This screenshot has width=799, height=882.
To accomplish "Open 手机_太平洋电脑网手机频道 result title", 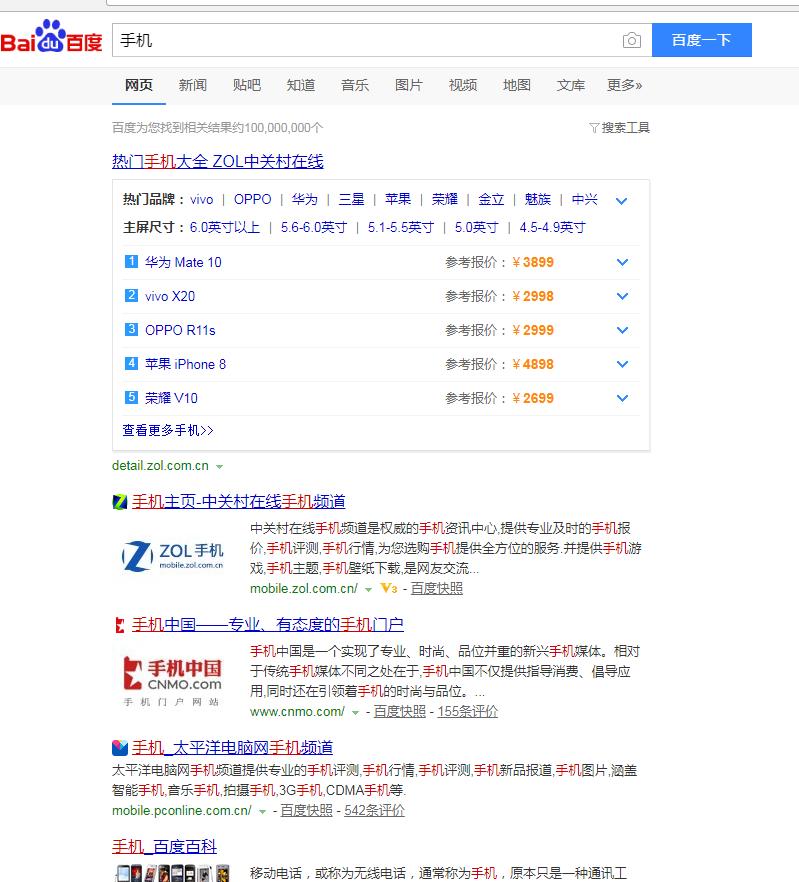I will (x=232, y=748).
